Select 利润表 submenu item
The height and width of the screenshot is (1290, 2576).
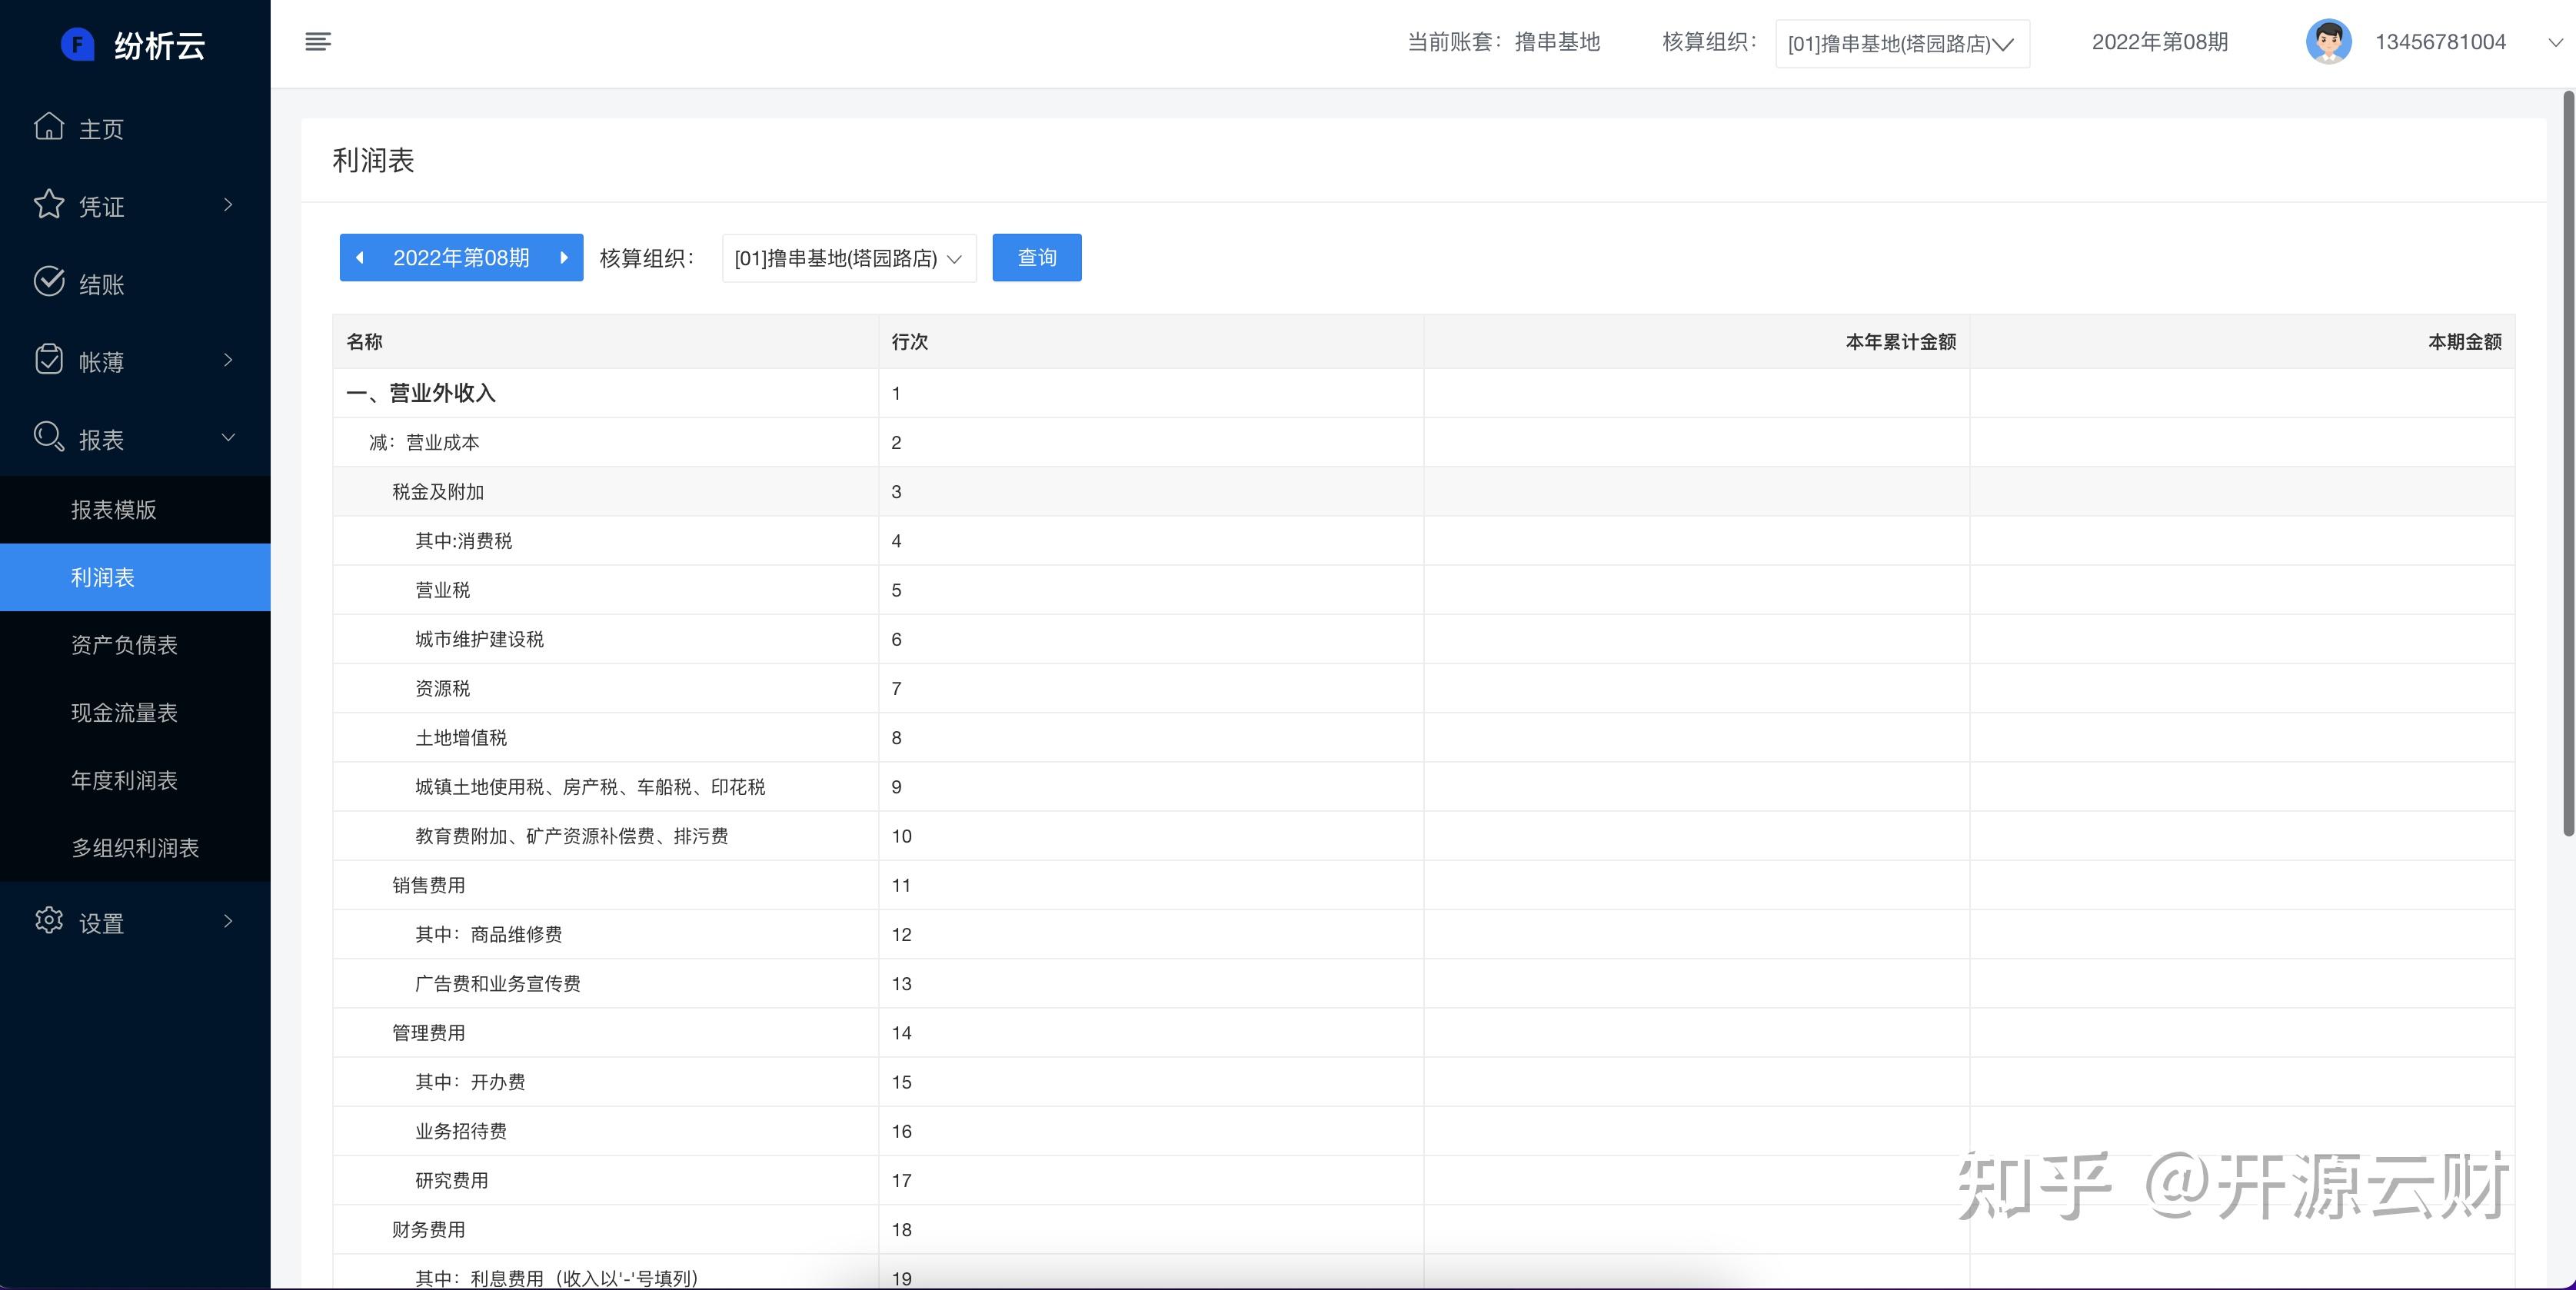135,577
